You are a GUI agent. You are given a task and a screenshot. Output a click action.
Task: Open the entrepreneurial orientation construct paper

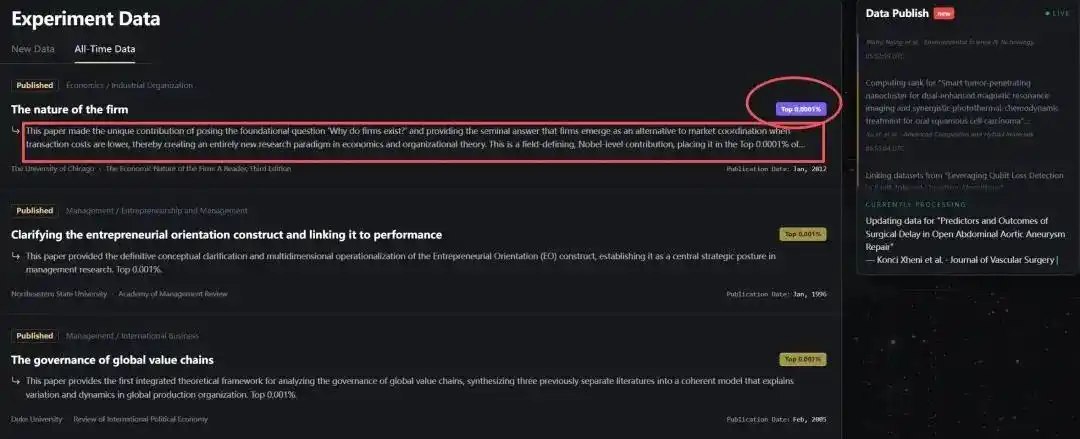click(x=226, y=235)
